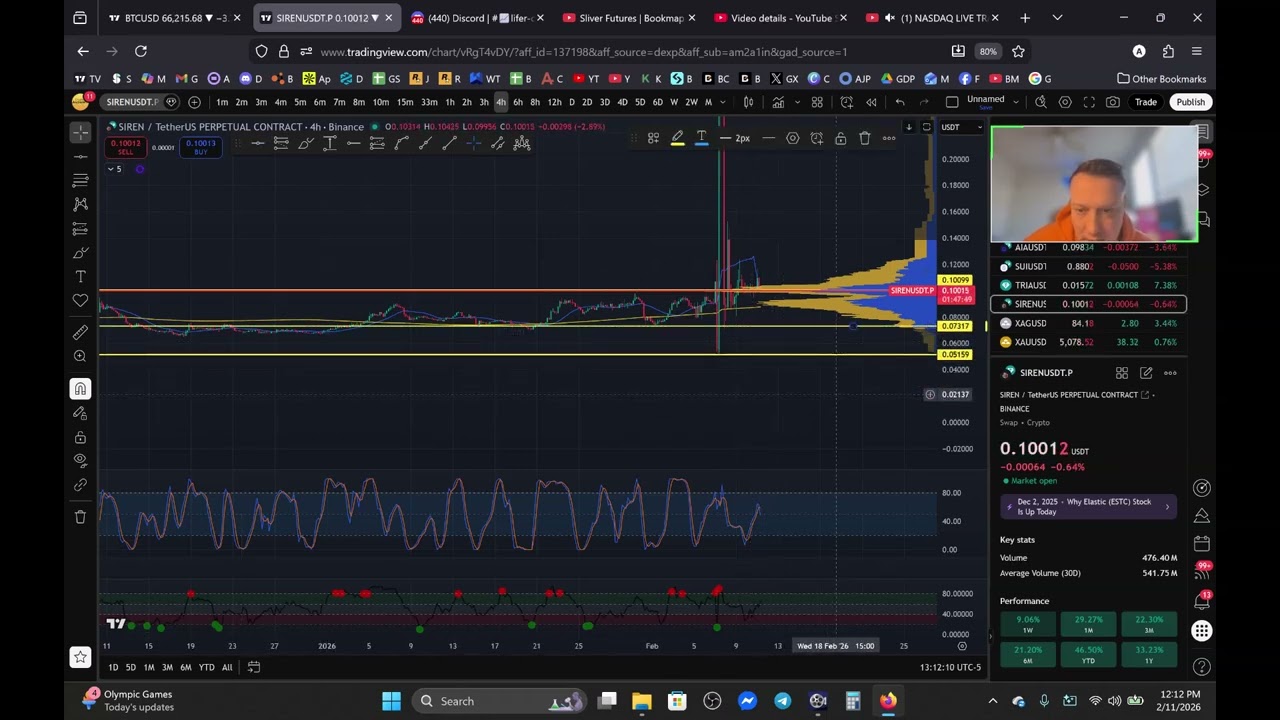This screenshot has width=1280, height=720.
Task: Toggle the magnet mode
Action: [80, 389]
